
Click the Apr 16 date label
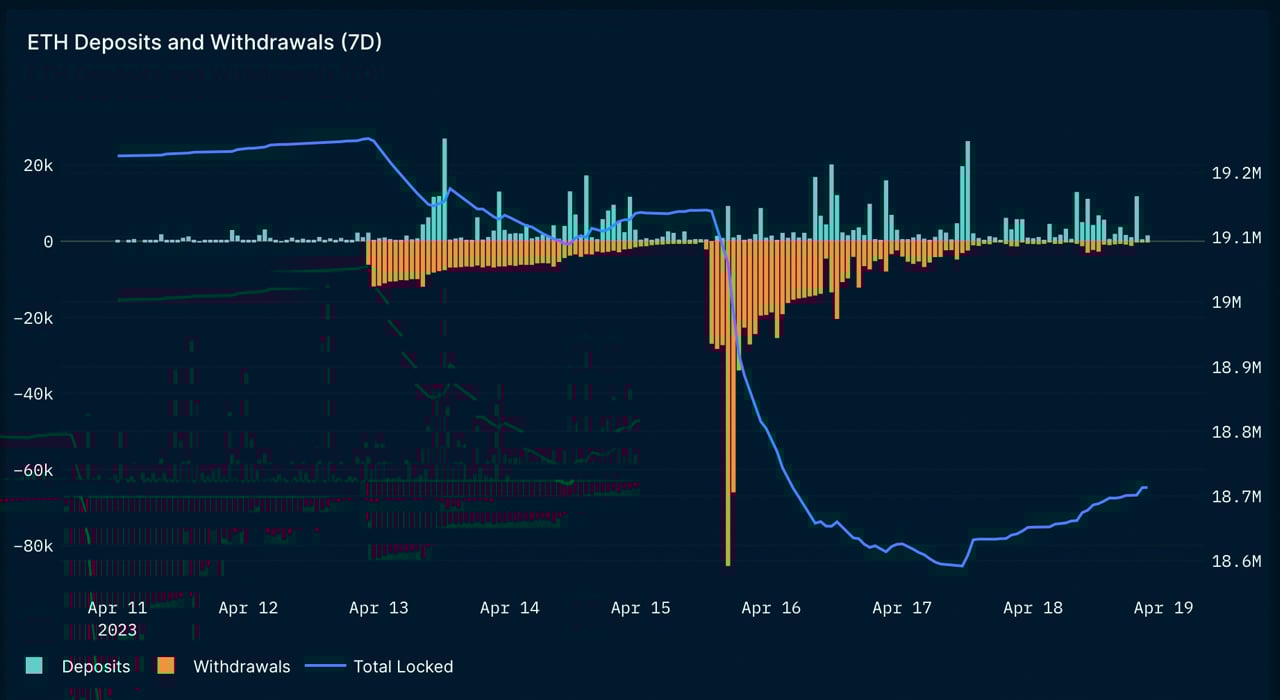coord(770,607)
